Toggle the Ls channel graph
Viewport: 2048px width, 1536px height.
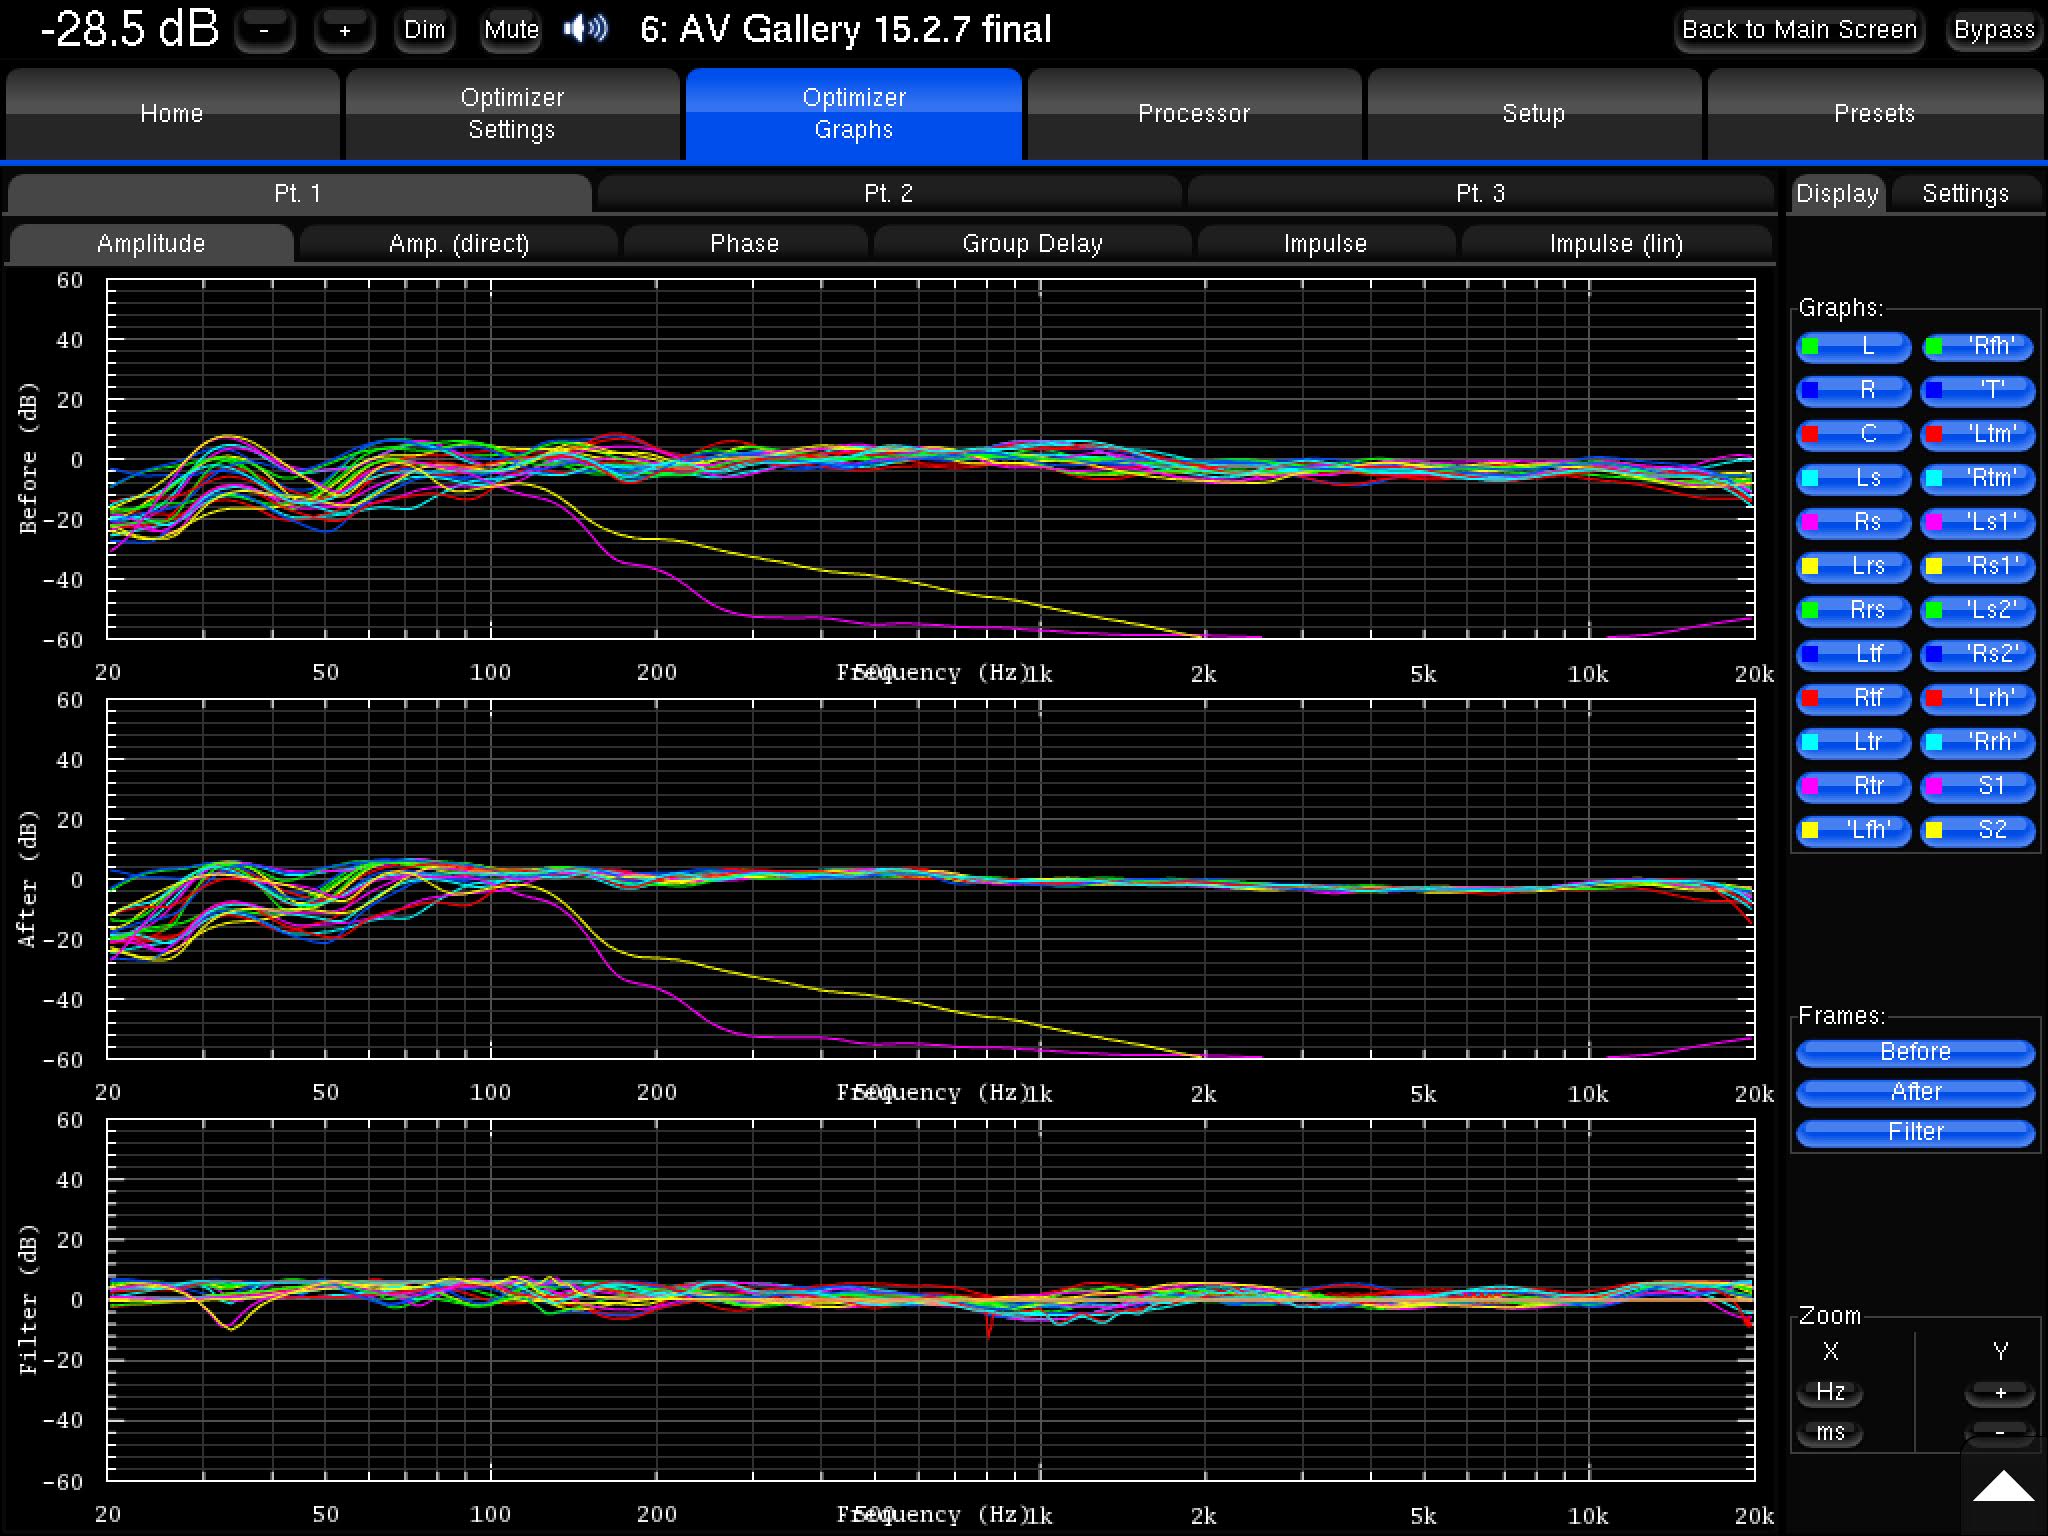(1854, 478)
